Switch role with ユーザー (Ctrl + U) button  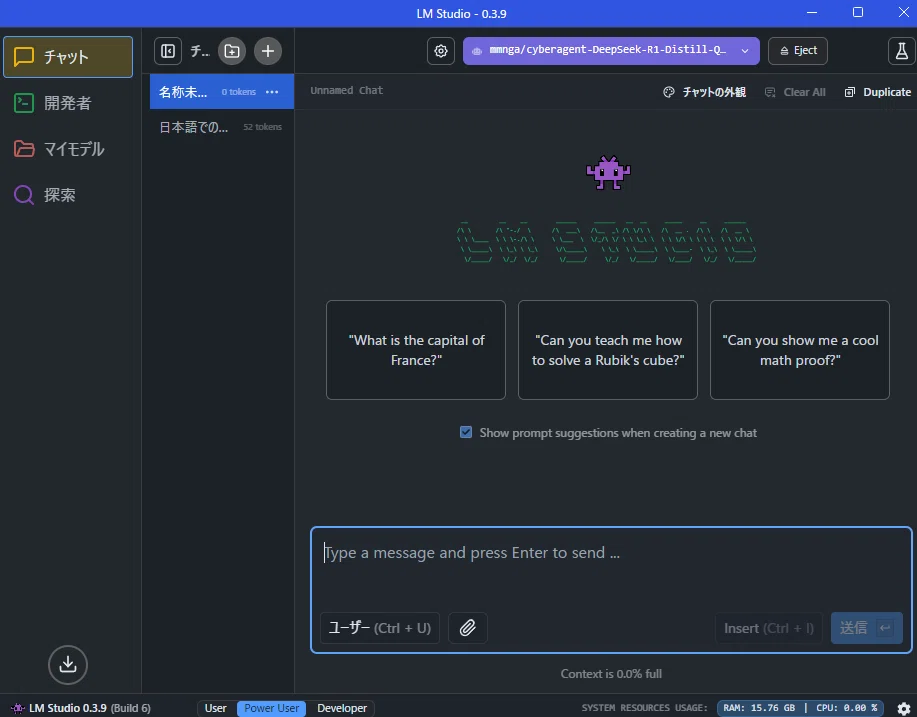pyautogui.click(x=380, y=628)
